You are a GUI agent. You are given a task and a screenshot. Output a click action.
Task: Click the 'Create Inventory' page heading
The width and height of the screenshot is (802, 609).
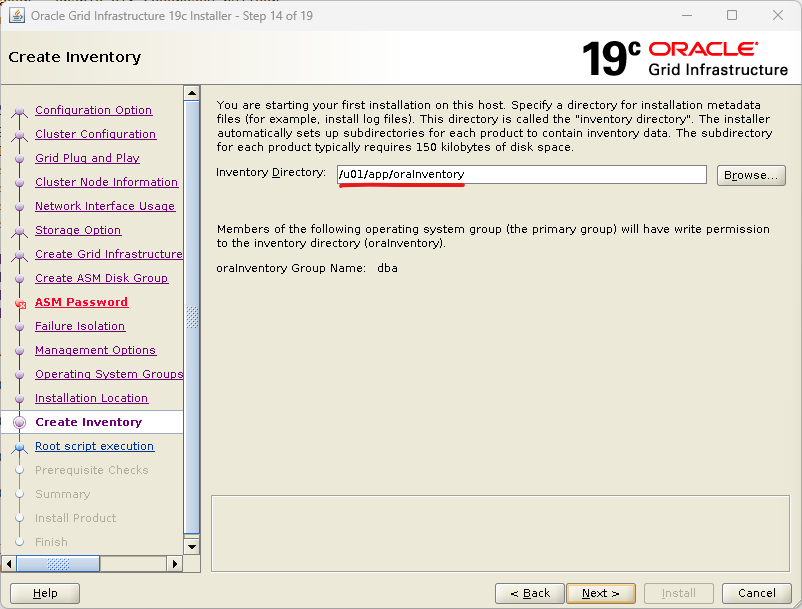[75, 57]
